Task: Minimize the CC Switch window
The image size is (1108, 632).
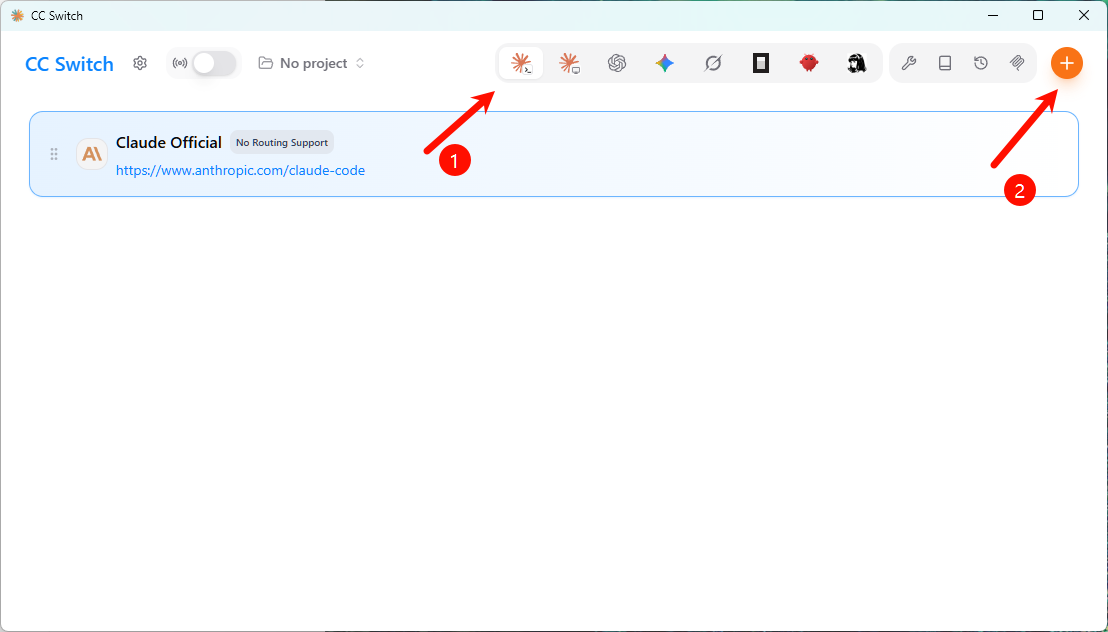Action: pos(993,15)
